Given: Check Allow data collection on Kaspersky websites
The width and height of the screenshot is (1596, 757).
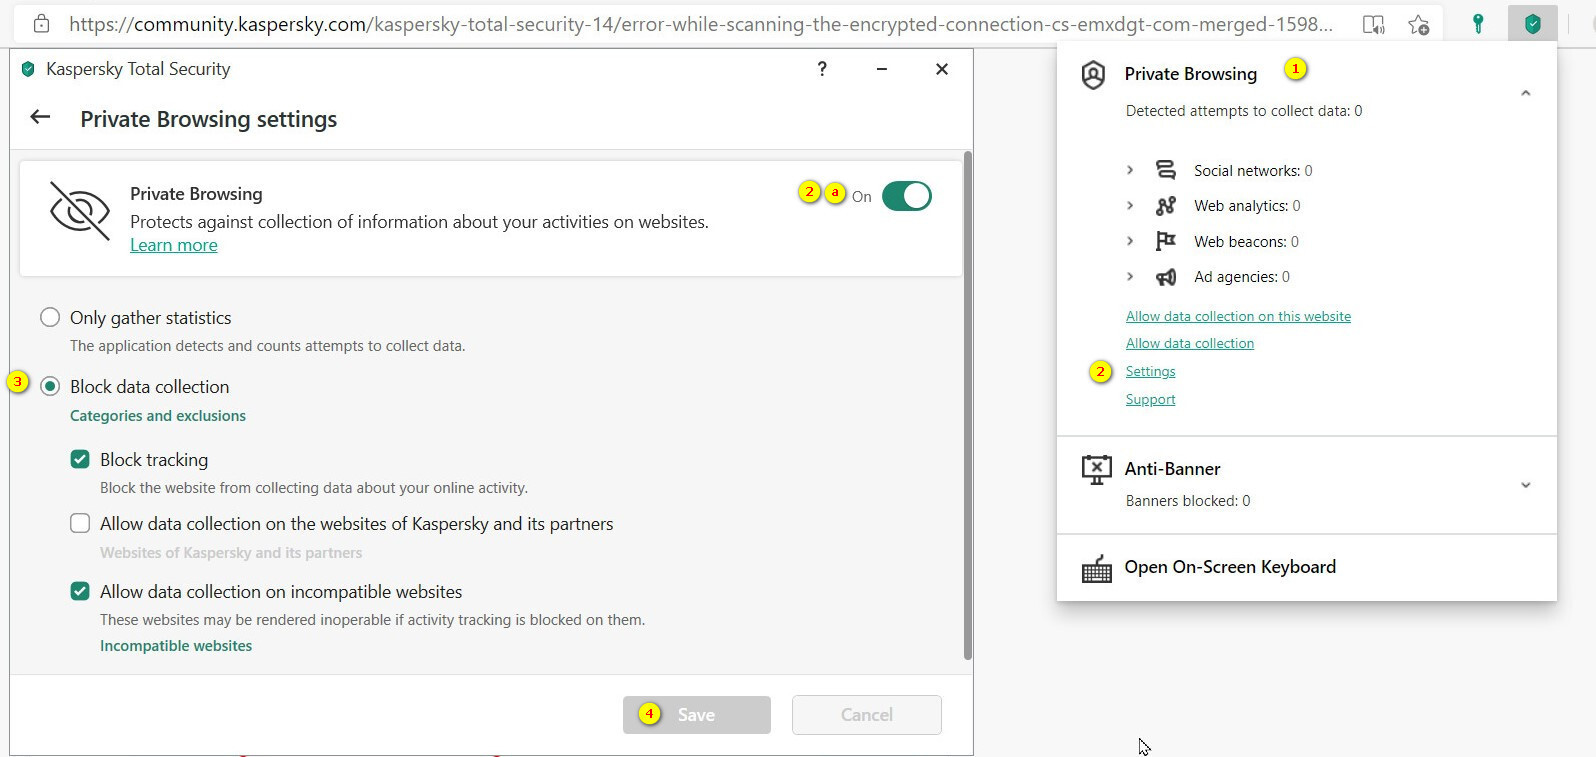Looking at the screenshot, I should (x=80, y=523).
